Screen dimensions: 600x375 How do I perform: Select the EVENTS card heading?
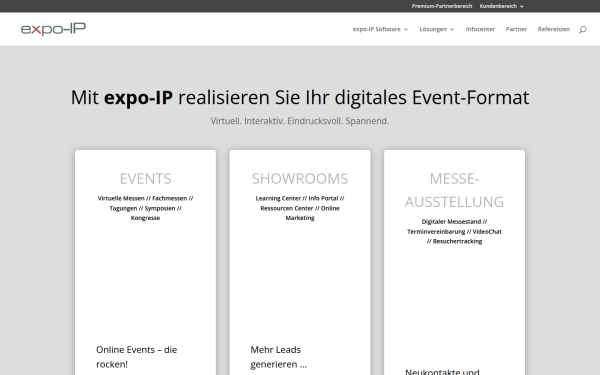(145, 179)
